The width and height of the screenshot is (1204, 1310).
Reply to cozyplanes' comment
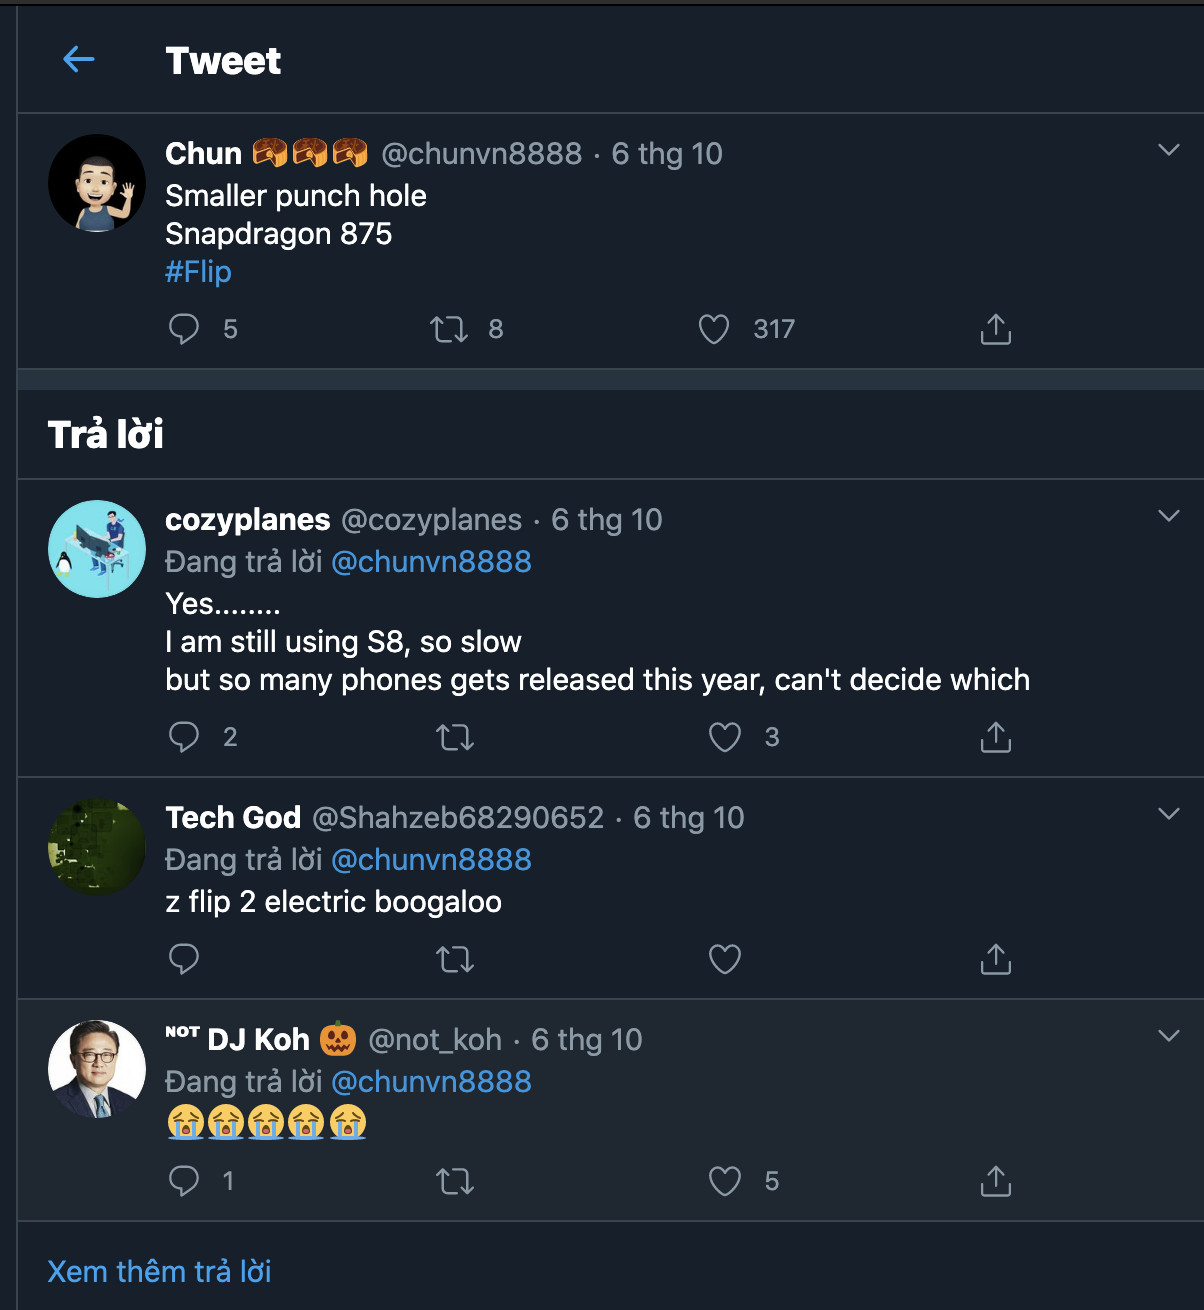point(184,737)
